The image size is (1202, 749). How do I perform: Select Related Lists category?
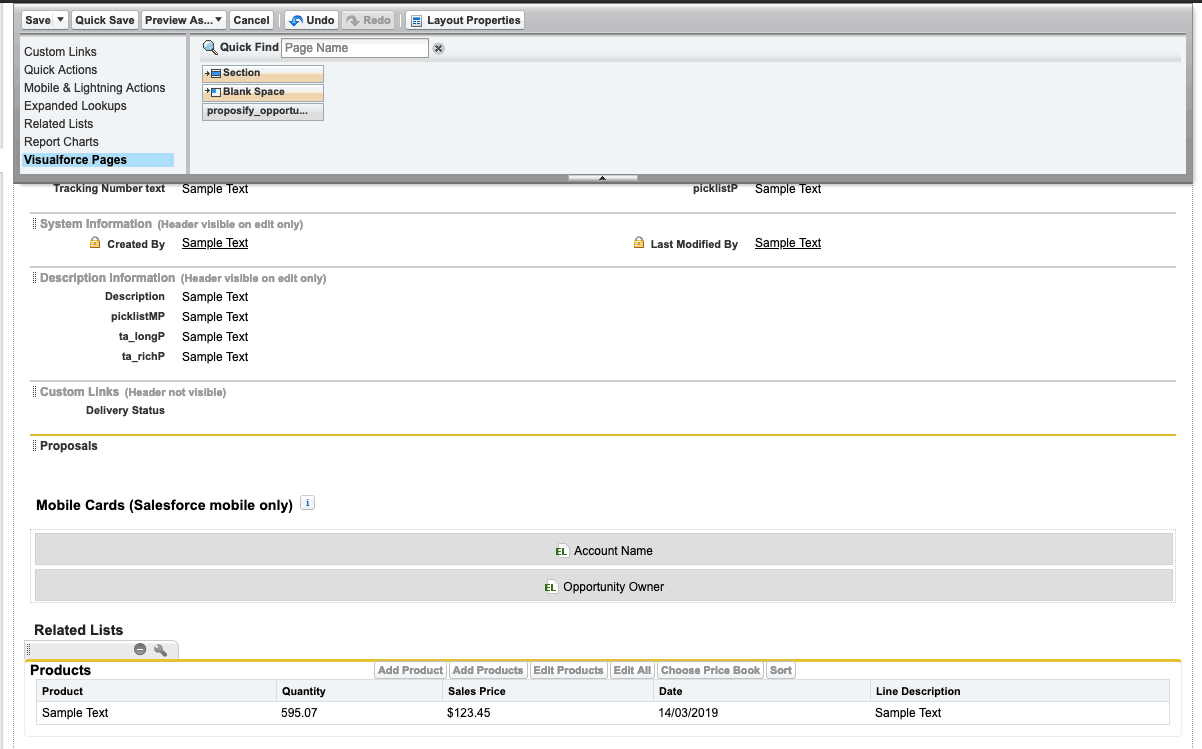tap(59, 124)
